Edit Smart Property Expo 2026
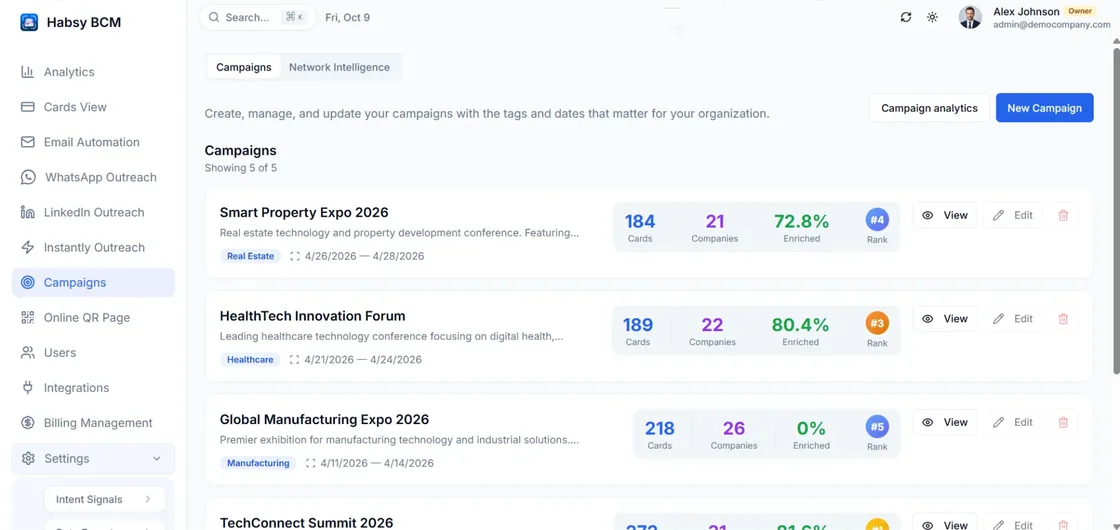The image size is (1120, 530). click(x=1012, y=215)
